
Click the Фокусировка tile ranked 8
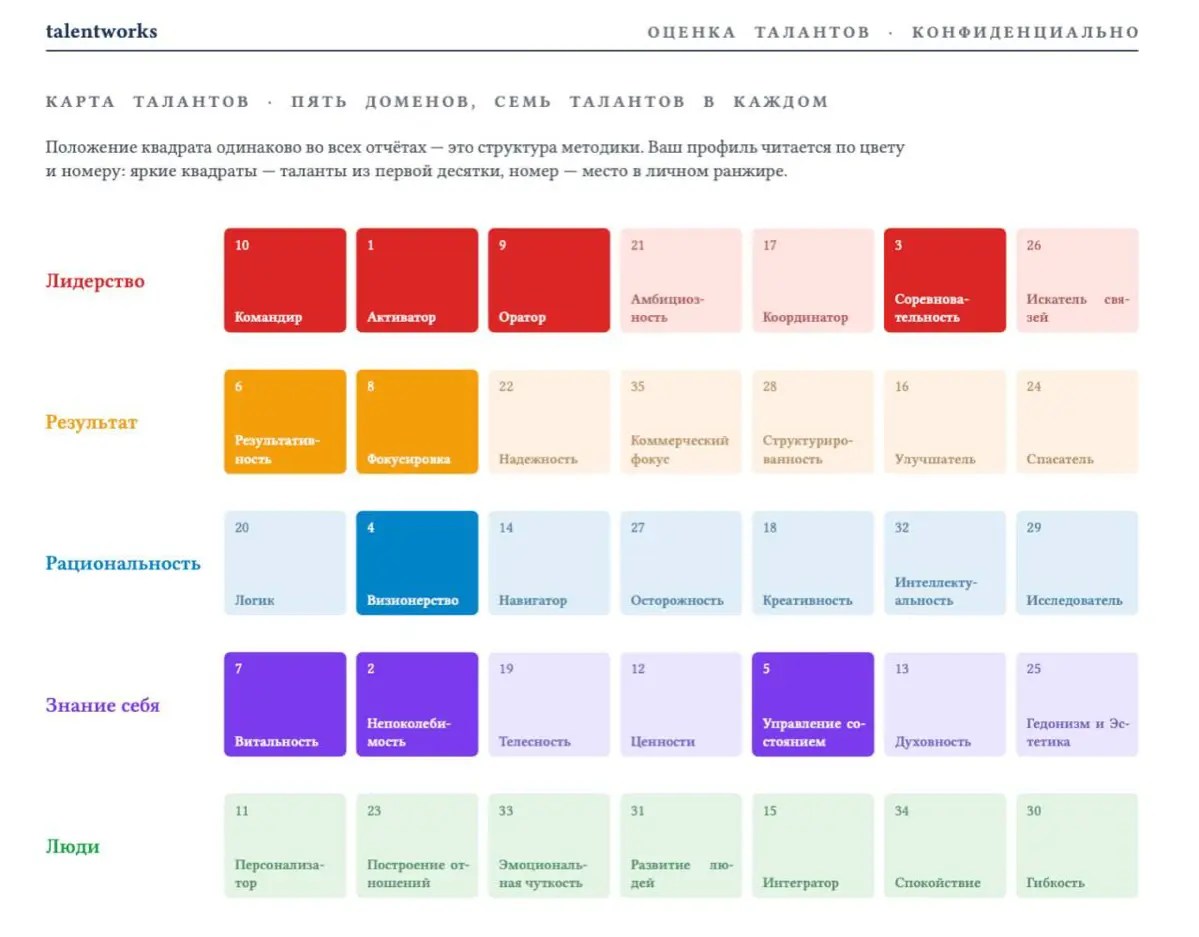pos(417,421)
